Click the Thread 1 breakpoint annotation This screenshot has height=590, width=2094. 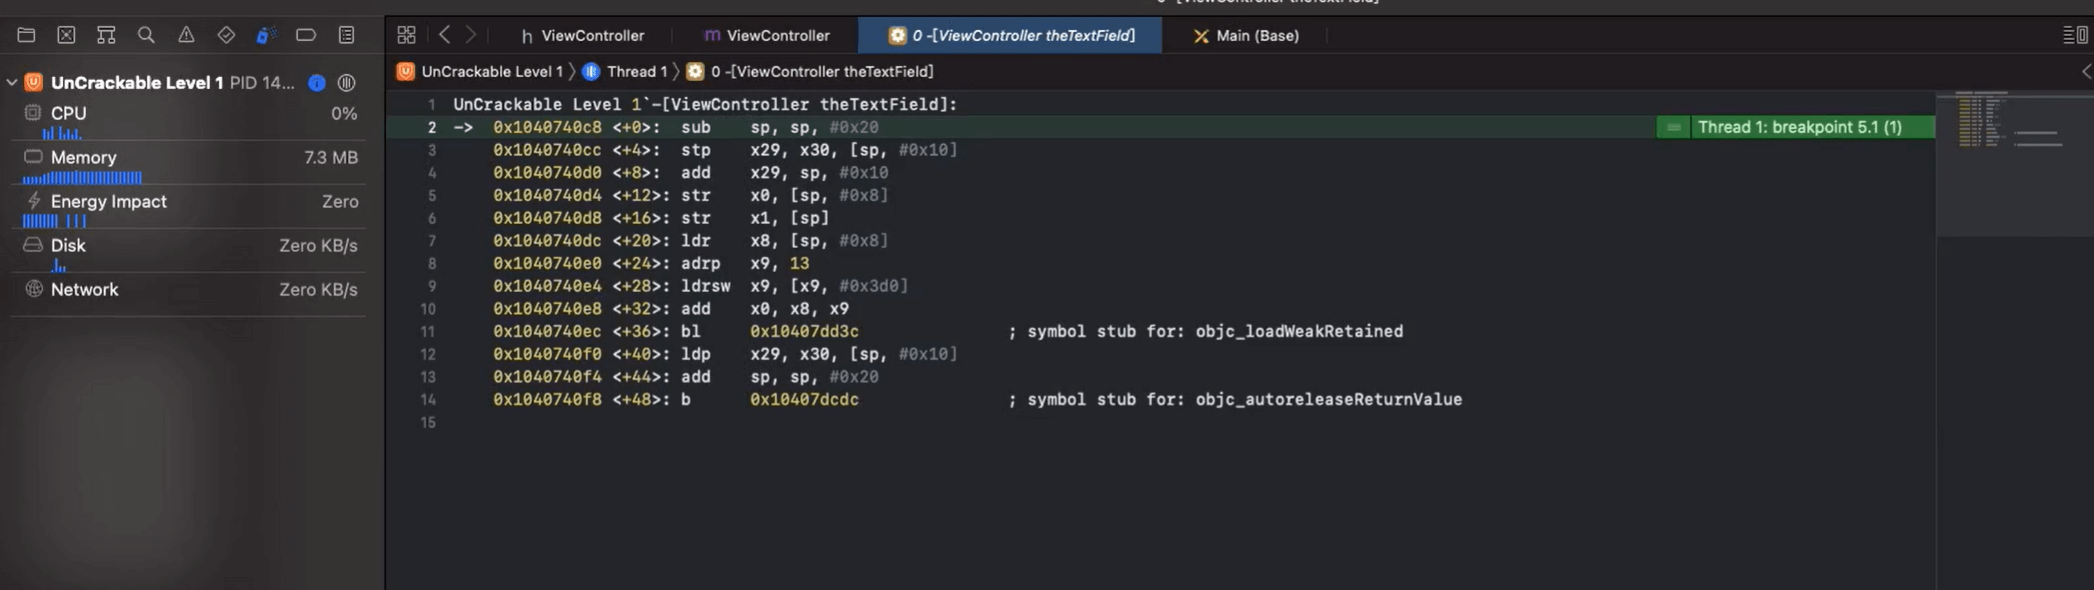1798,127
